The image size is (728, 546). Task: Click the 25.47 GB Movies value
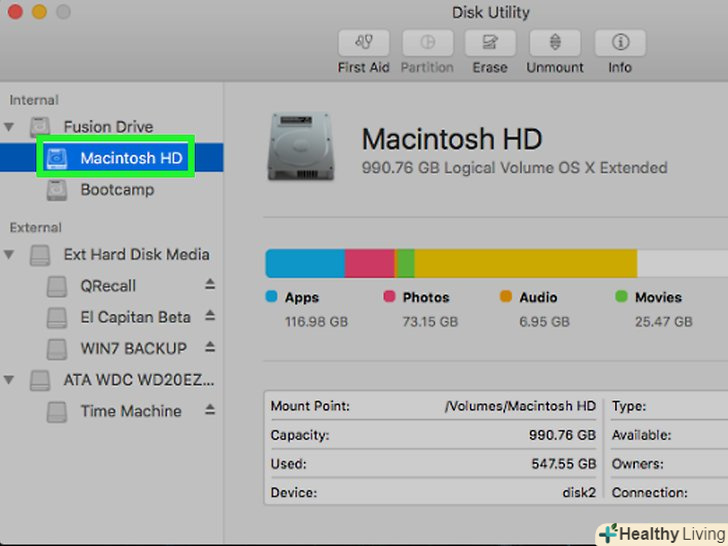click(664, 322)
